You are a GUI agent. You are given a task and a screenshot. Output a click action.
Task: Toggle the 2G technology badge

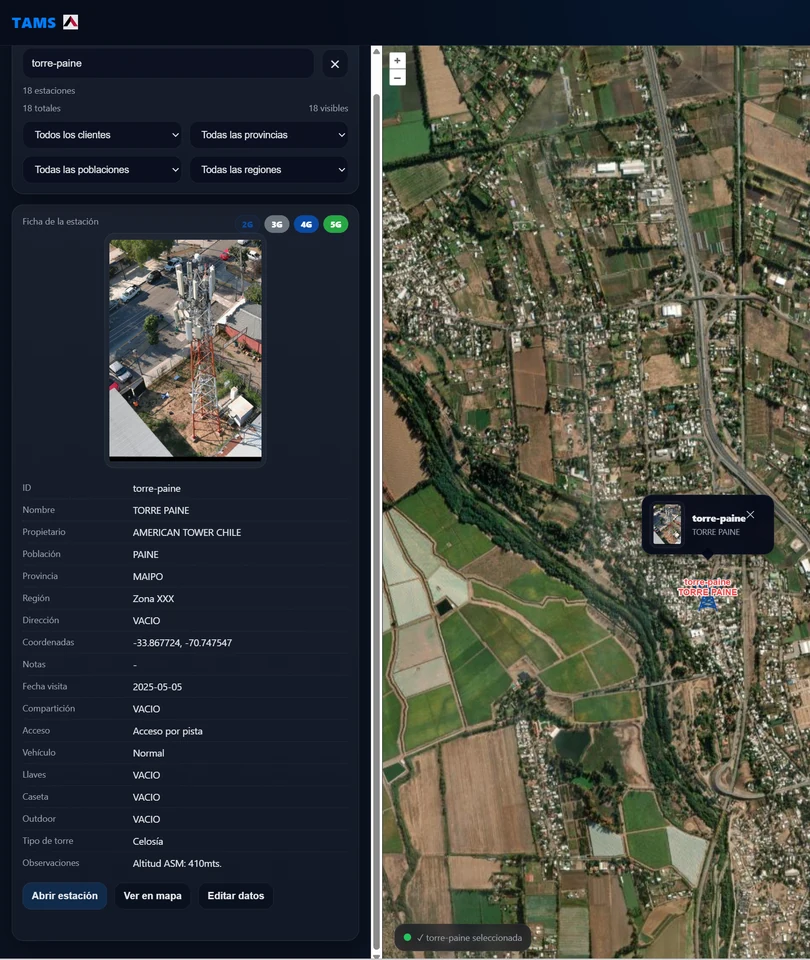[x=247, y=224]
